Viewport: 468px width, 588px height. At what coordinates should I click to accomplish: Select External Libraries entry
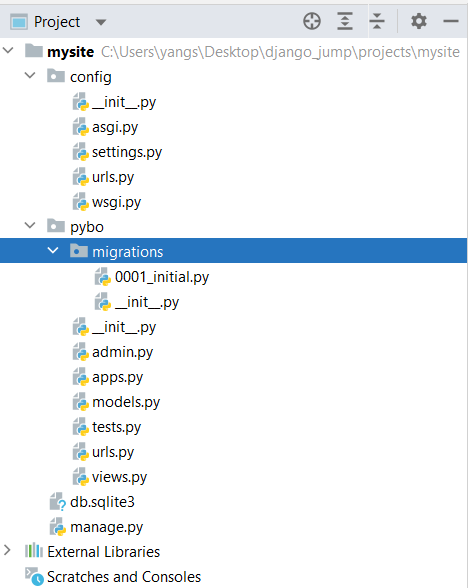[x=104, y=552]
